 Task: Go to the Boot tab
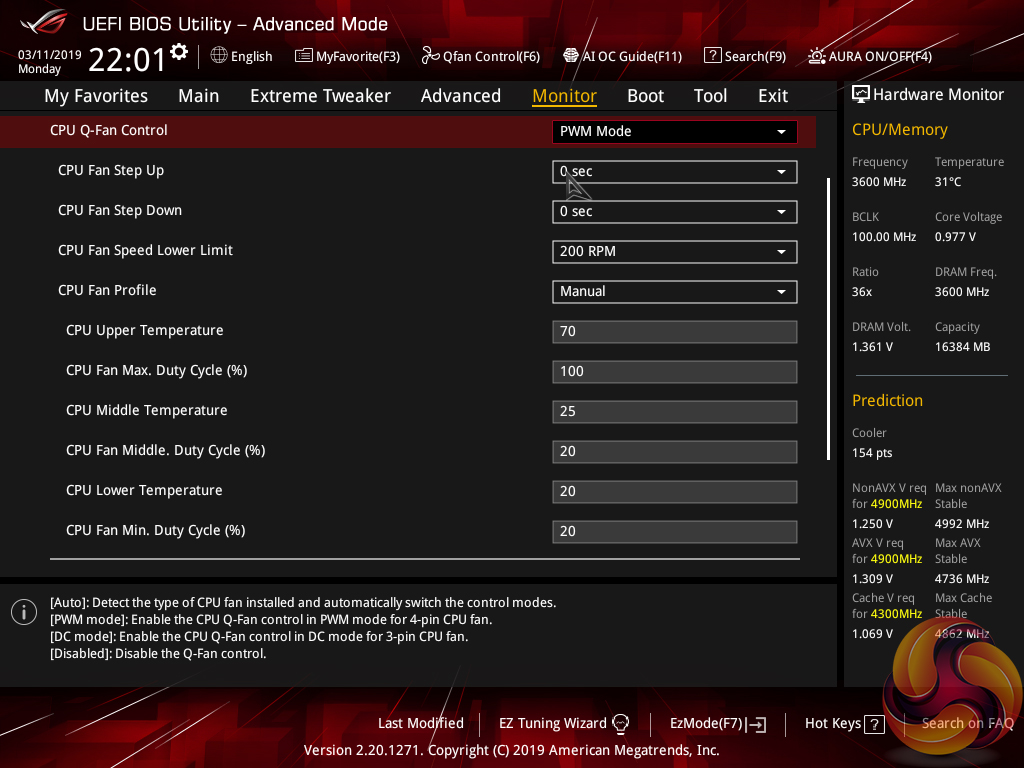point(645,96)
